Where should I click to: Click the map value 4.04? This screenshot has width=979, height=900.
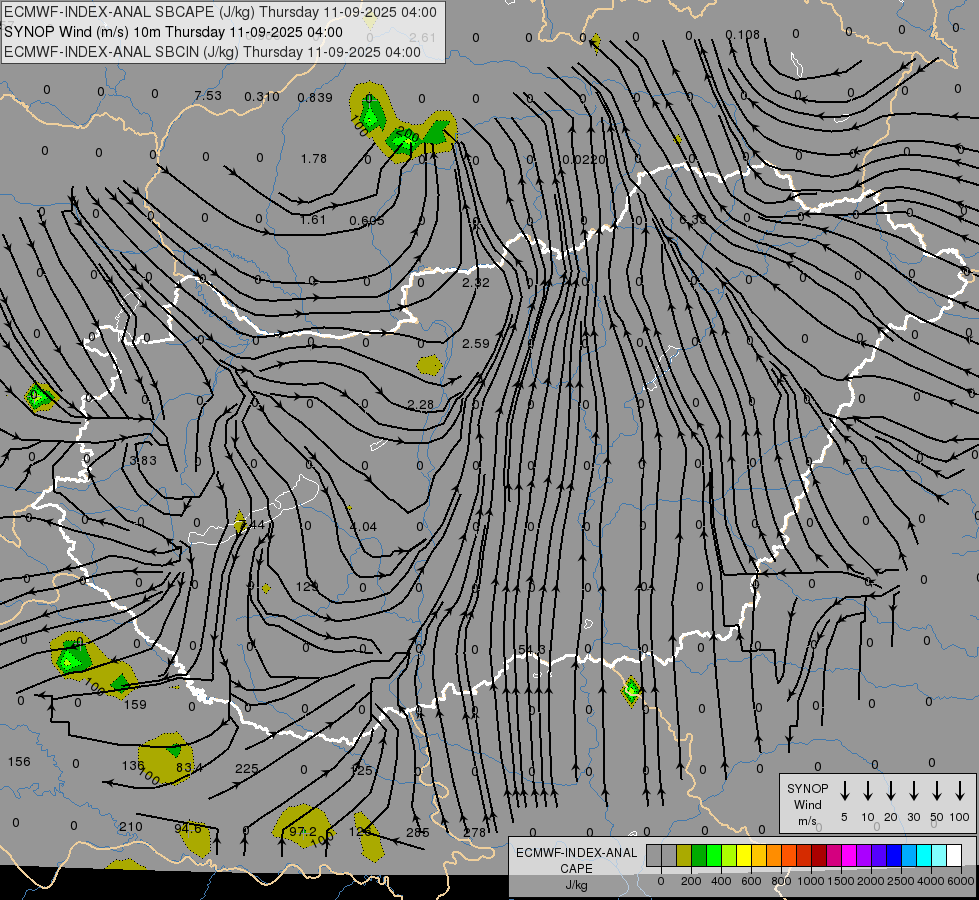(x=363, y=527)
